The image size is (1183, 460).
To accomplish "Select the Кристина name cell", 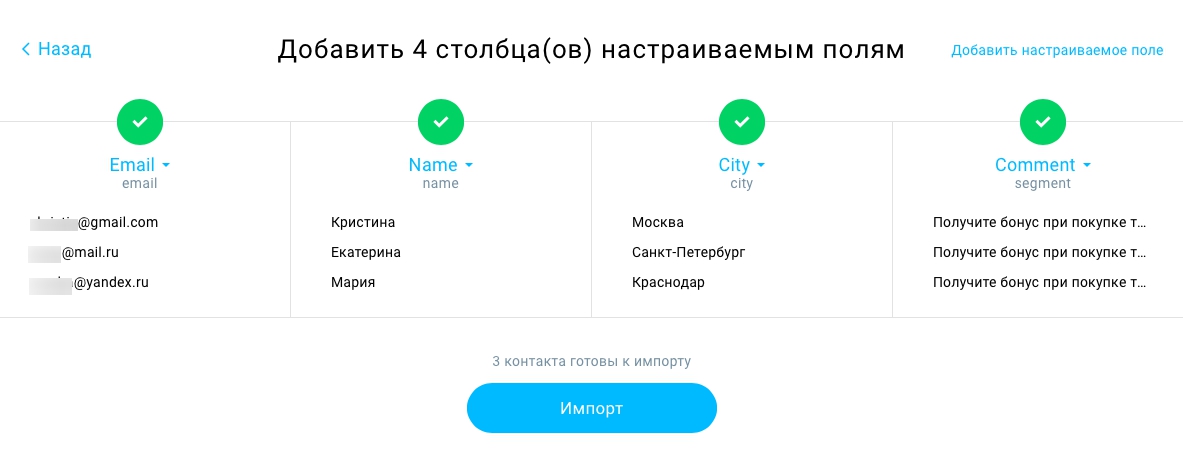I will 363,222.
